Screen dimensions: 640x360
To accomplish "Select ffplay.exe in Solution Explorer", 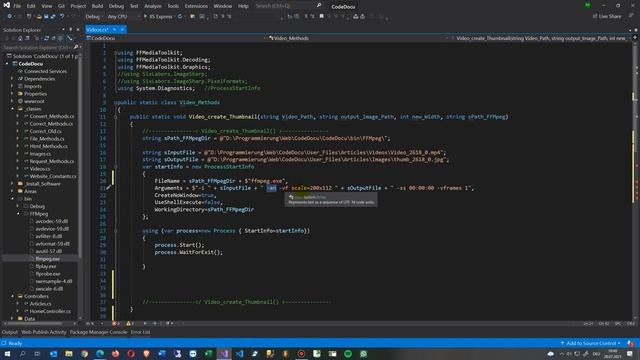I will 46,266.
